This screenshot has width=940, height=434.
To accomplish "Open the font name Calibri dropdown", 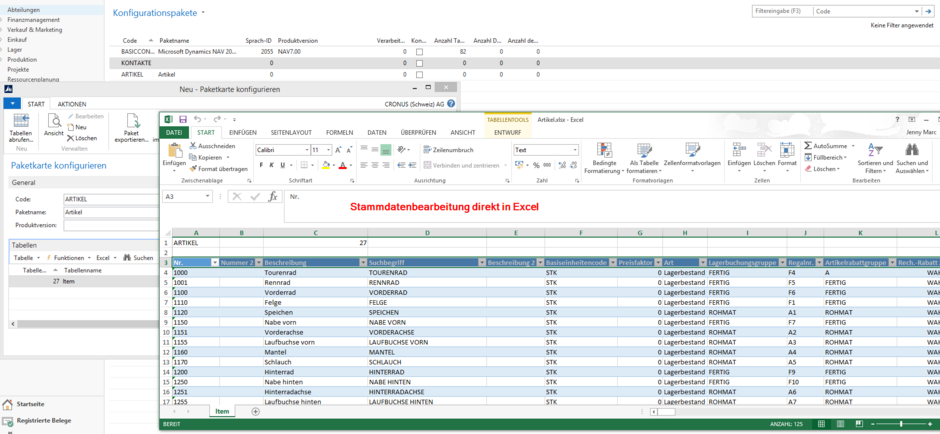I will [x=307, y=150].
